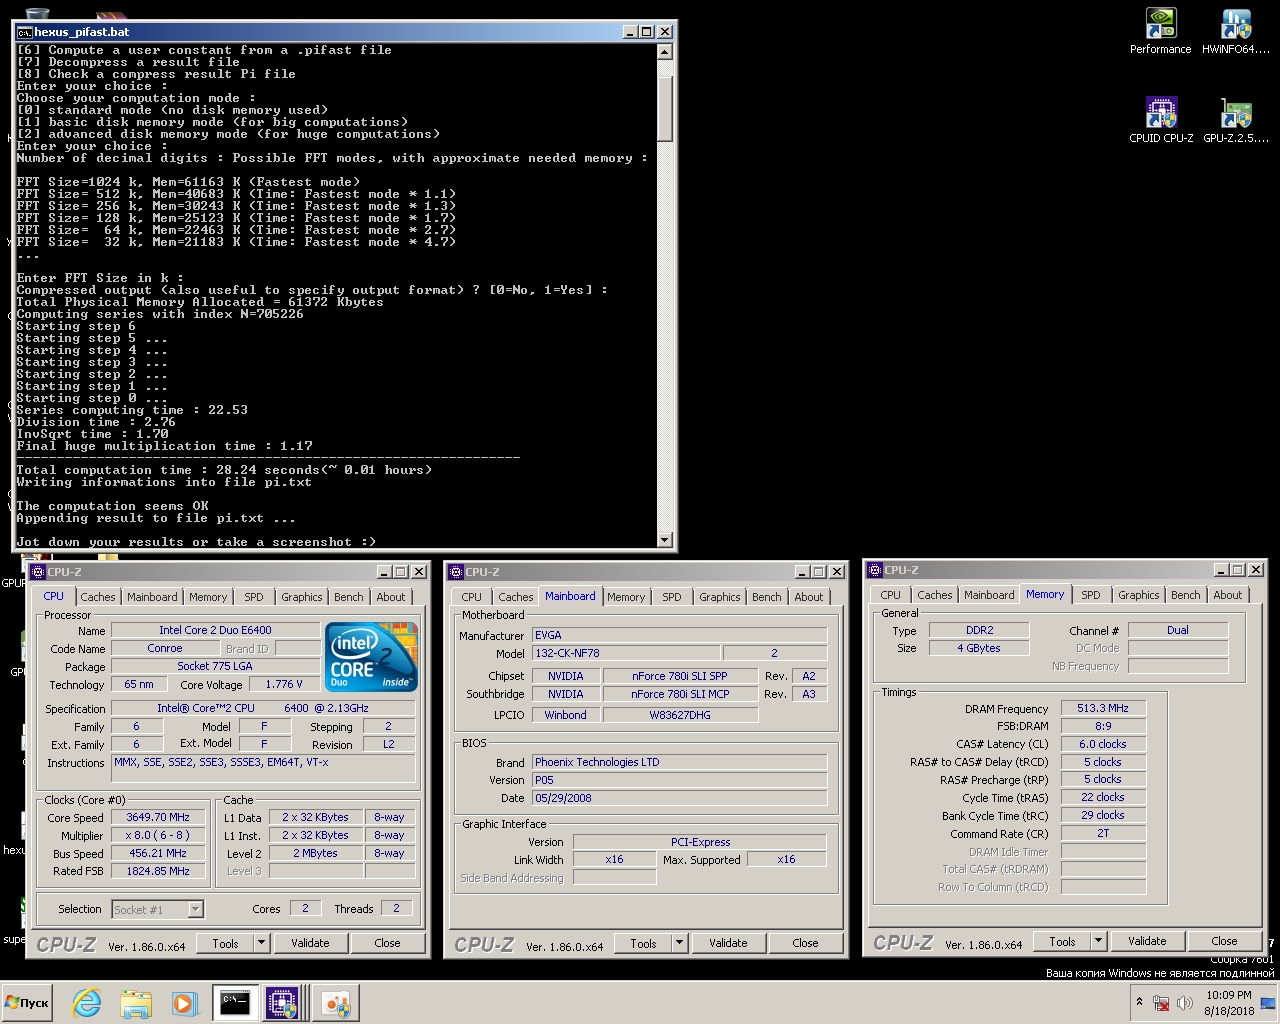Select Memory tab in middle CPU-Z window
This screenshot has height=1024, width=1280.
point(626,597)
